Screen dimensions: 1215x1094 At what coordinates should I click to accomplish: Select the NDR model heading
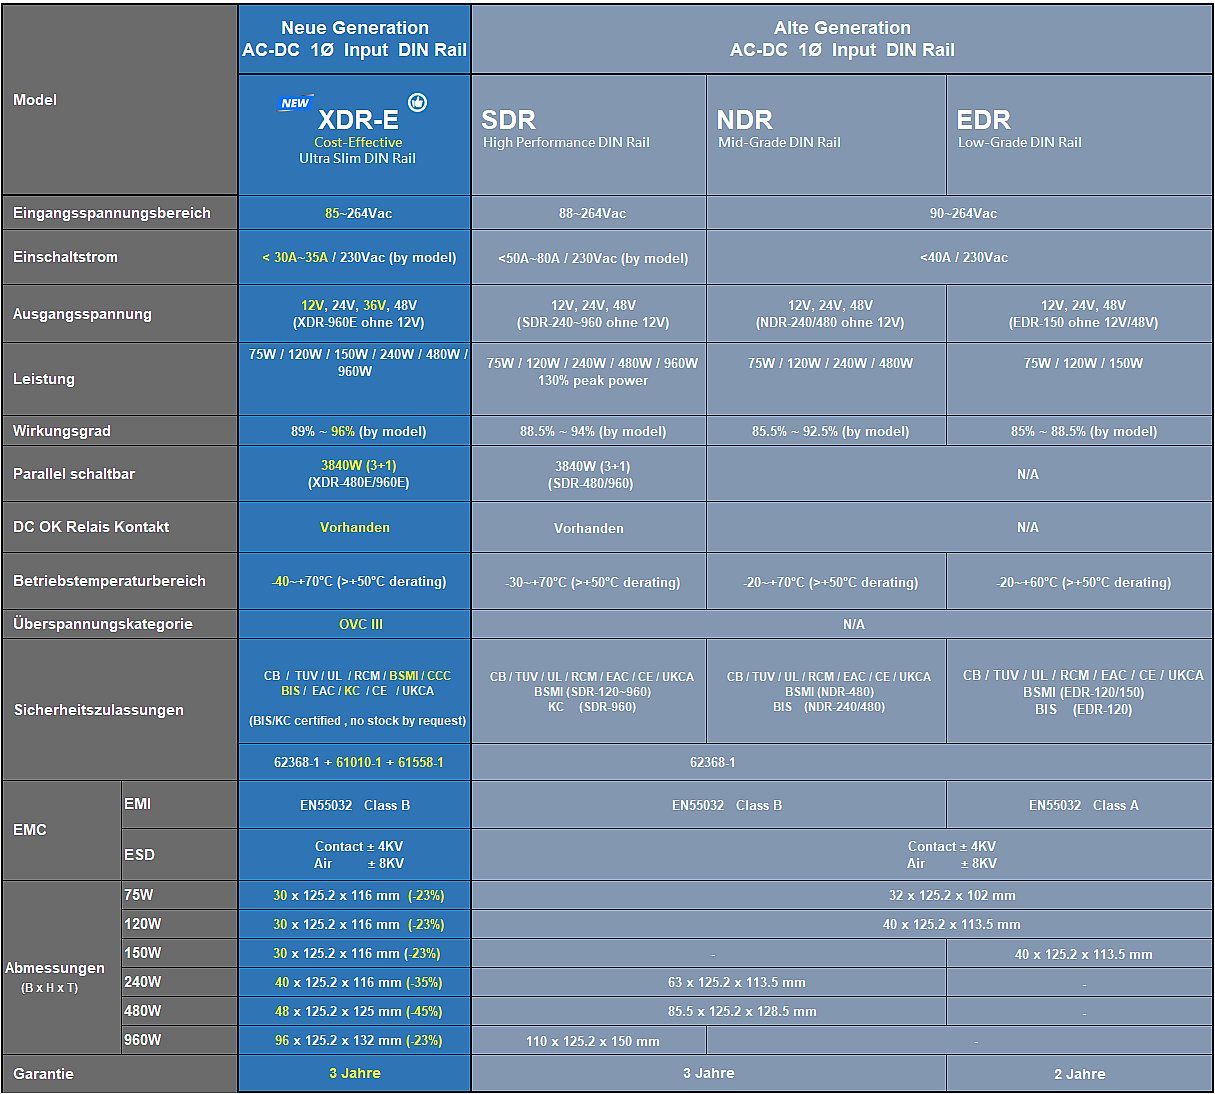(x=745, y=120)
